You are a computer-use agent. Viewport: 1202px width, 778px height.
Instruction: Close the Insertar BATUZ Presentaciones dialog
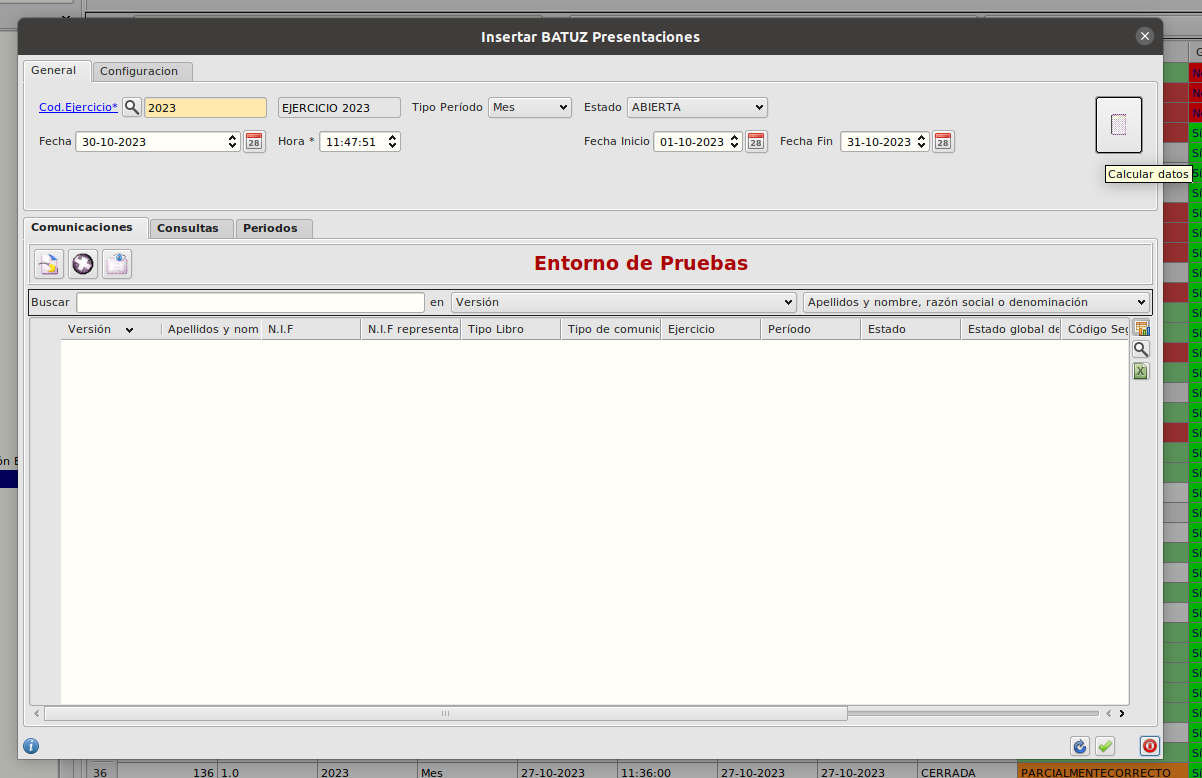point(1145,36)
